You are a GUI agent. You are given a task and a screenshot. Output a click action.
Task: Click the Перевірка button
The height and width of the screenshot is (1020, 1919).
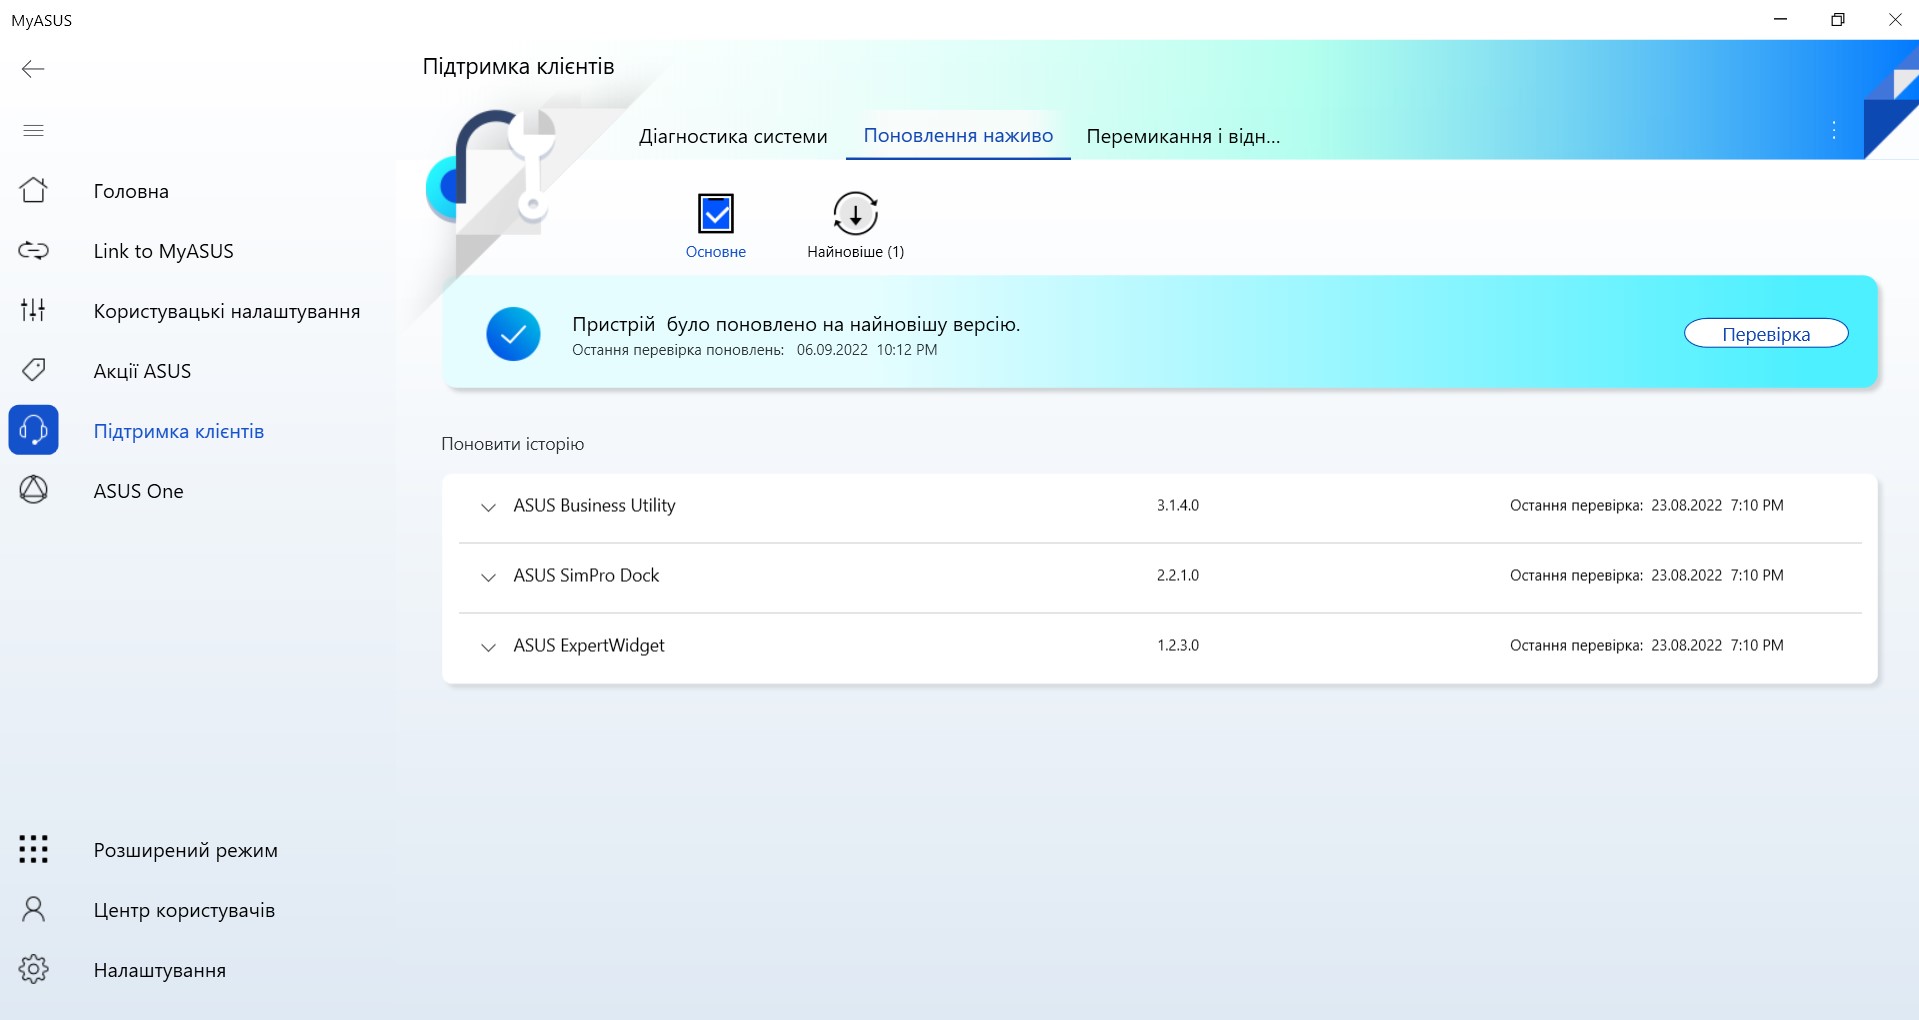coord(1765,334)
